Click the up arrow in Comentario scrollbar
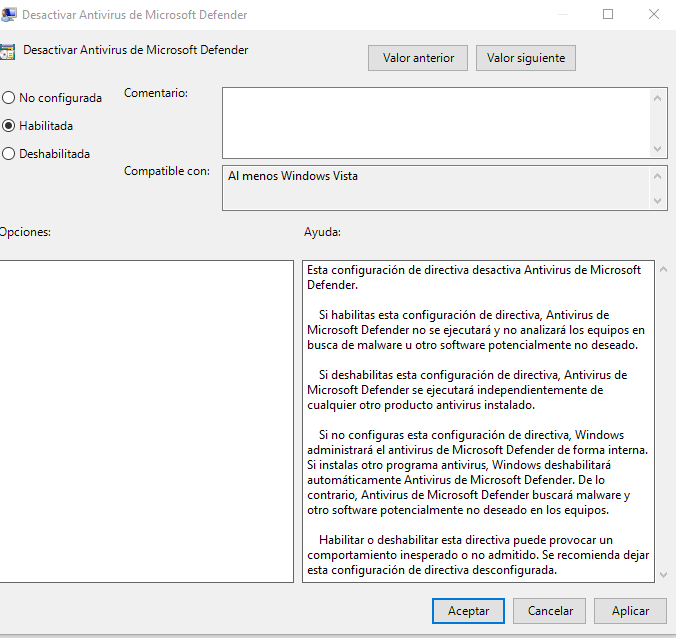The height and width of the screenshot is (638, 676). [x=658, y=98]
